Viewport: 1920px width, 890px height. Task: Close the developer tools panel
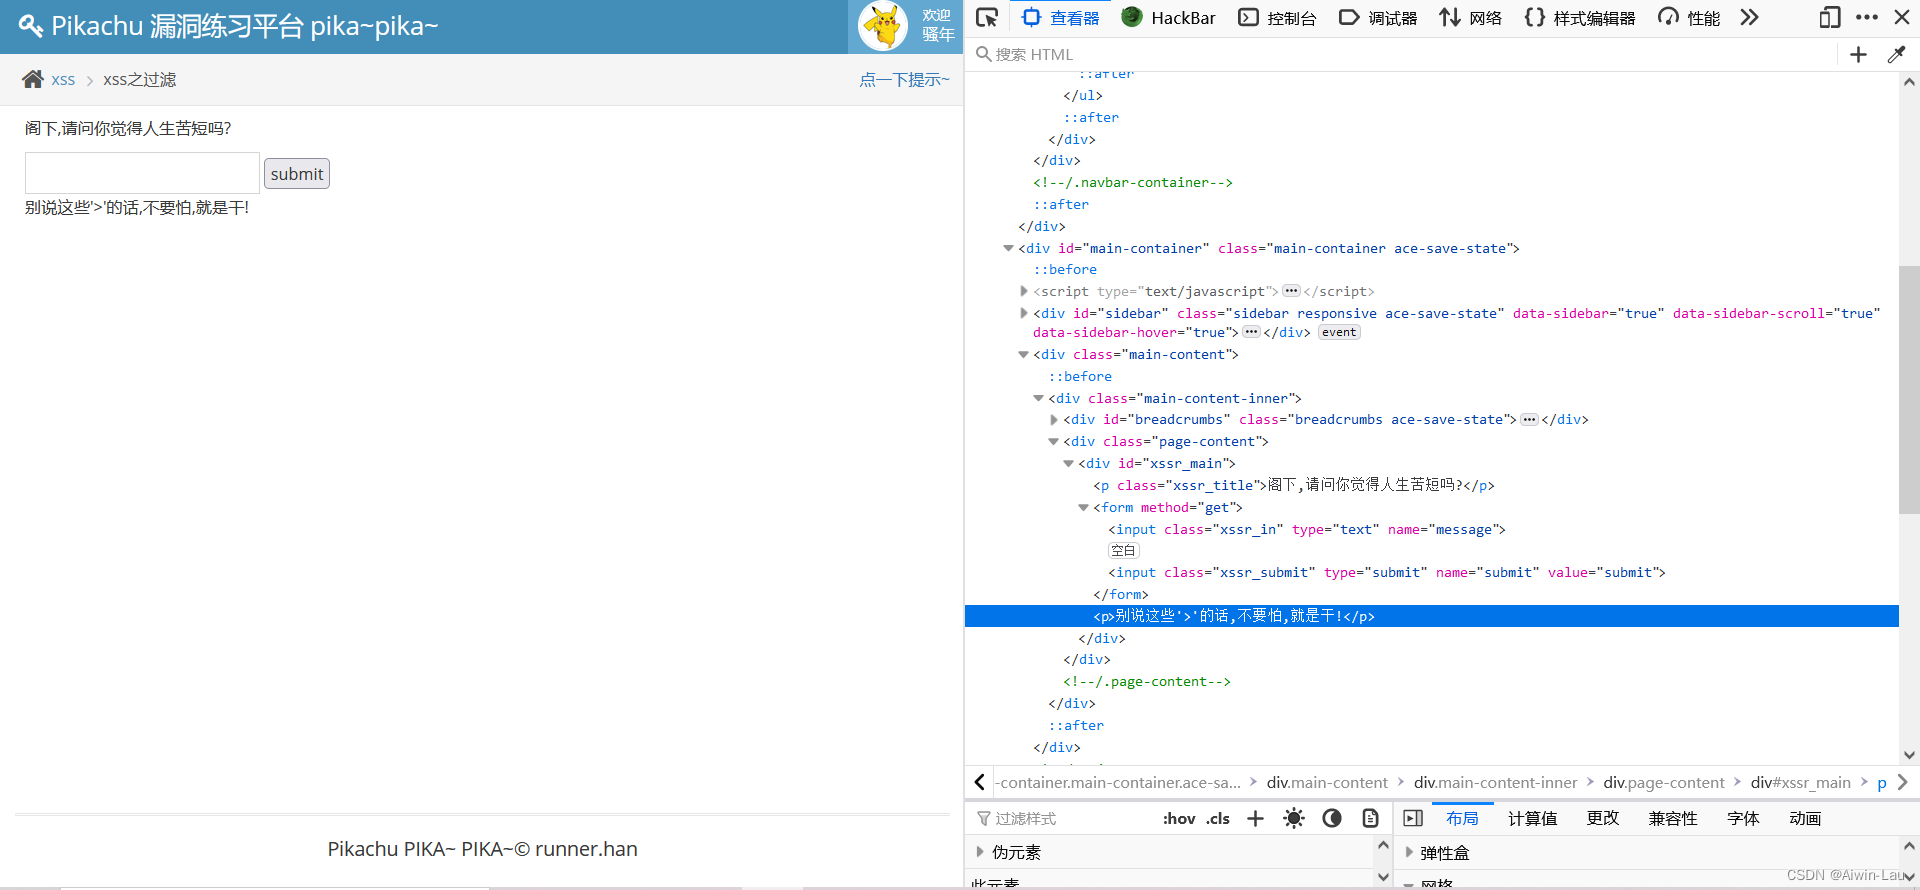click(1902, 17)
